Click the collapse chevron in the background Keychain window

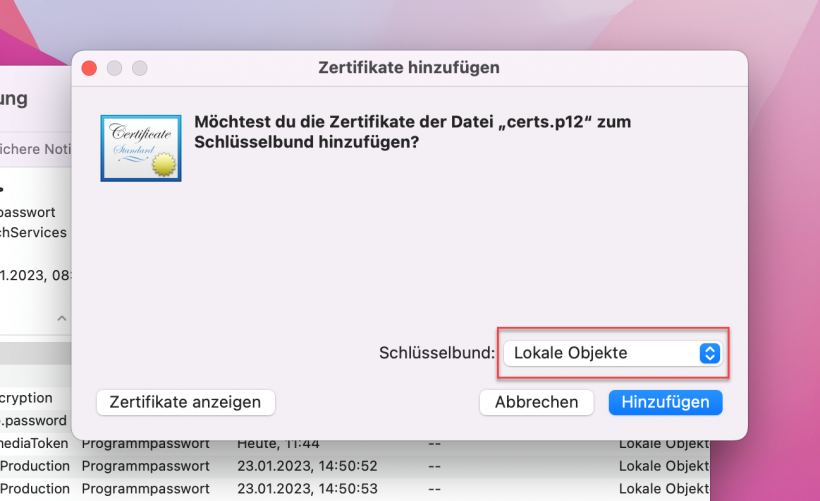click(x=62, y=318)
